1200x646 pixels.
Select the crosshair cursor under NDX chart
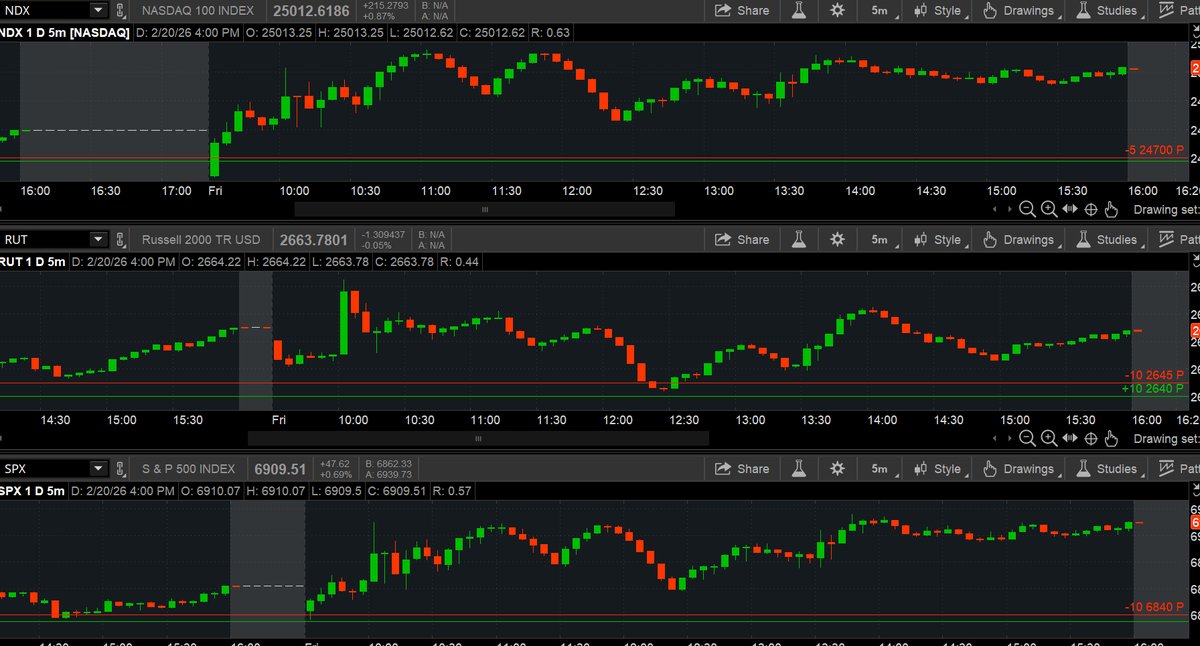(1091, 209)
